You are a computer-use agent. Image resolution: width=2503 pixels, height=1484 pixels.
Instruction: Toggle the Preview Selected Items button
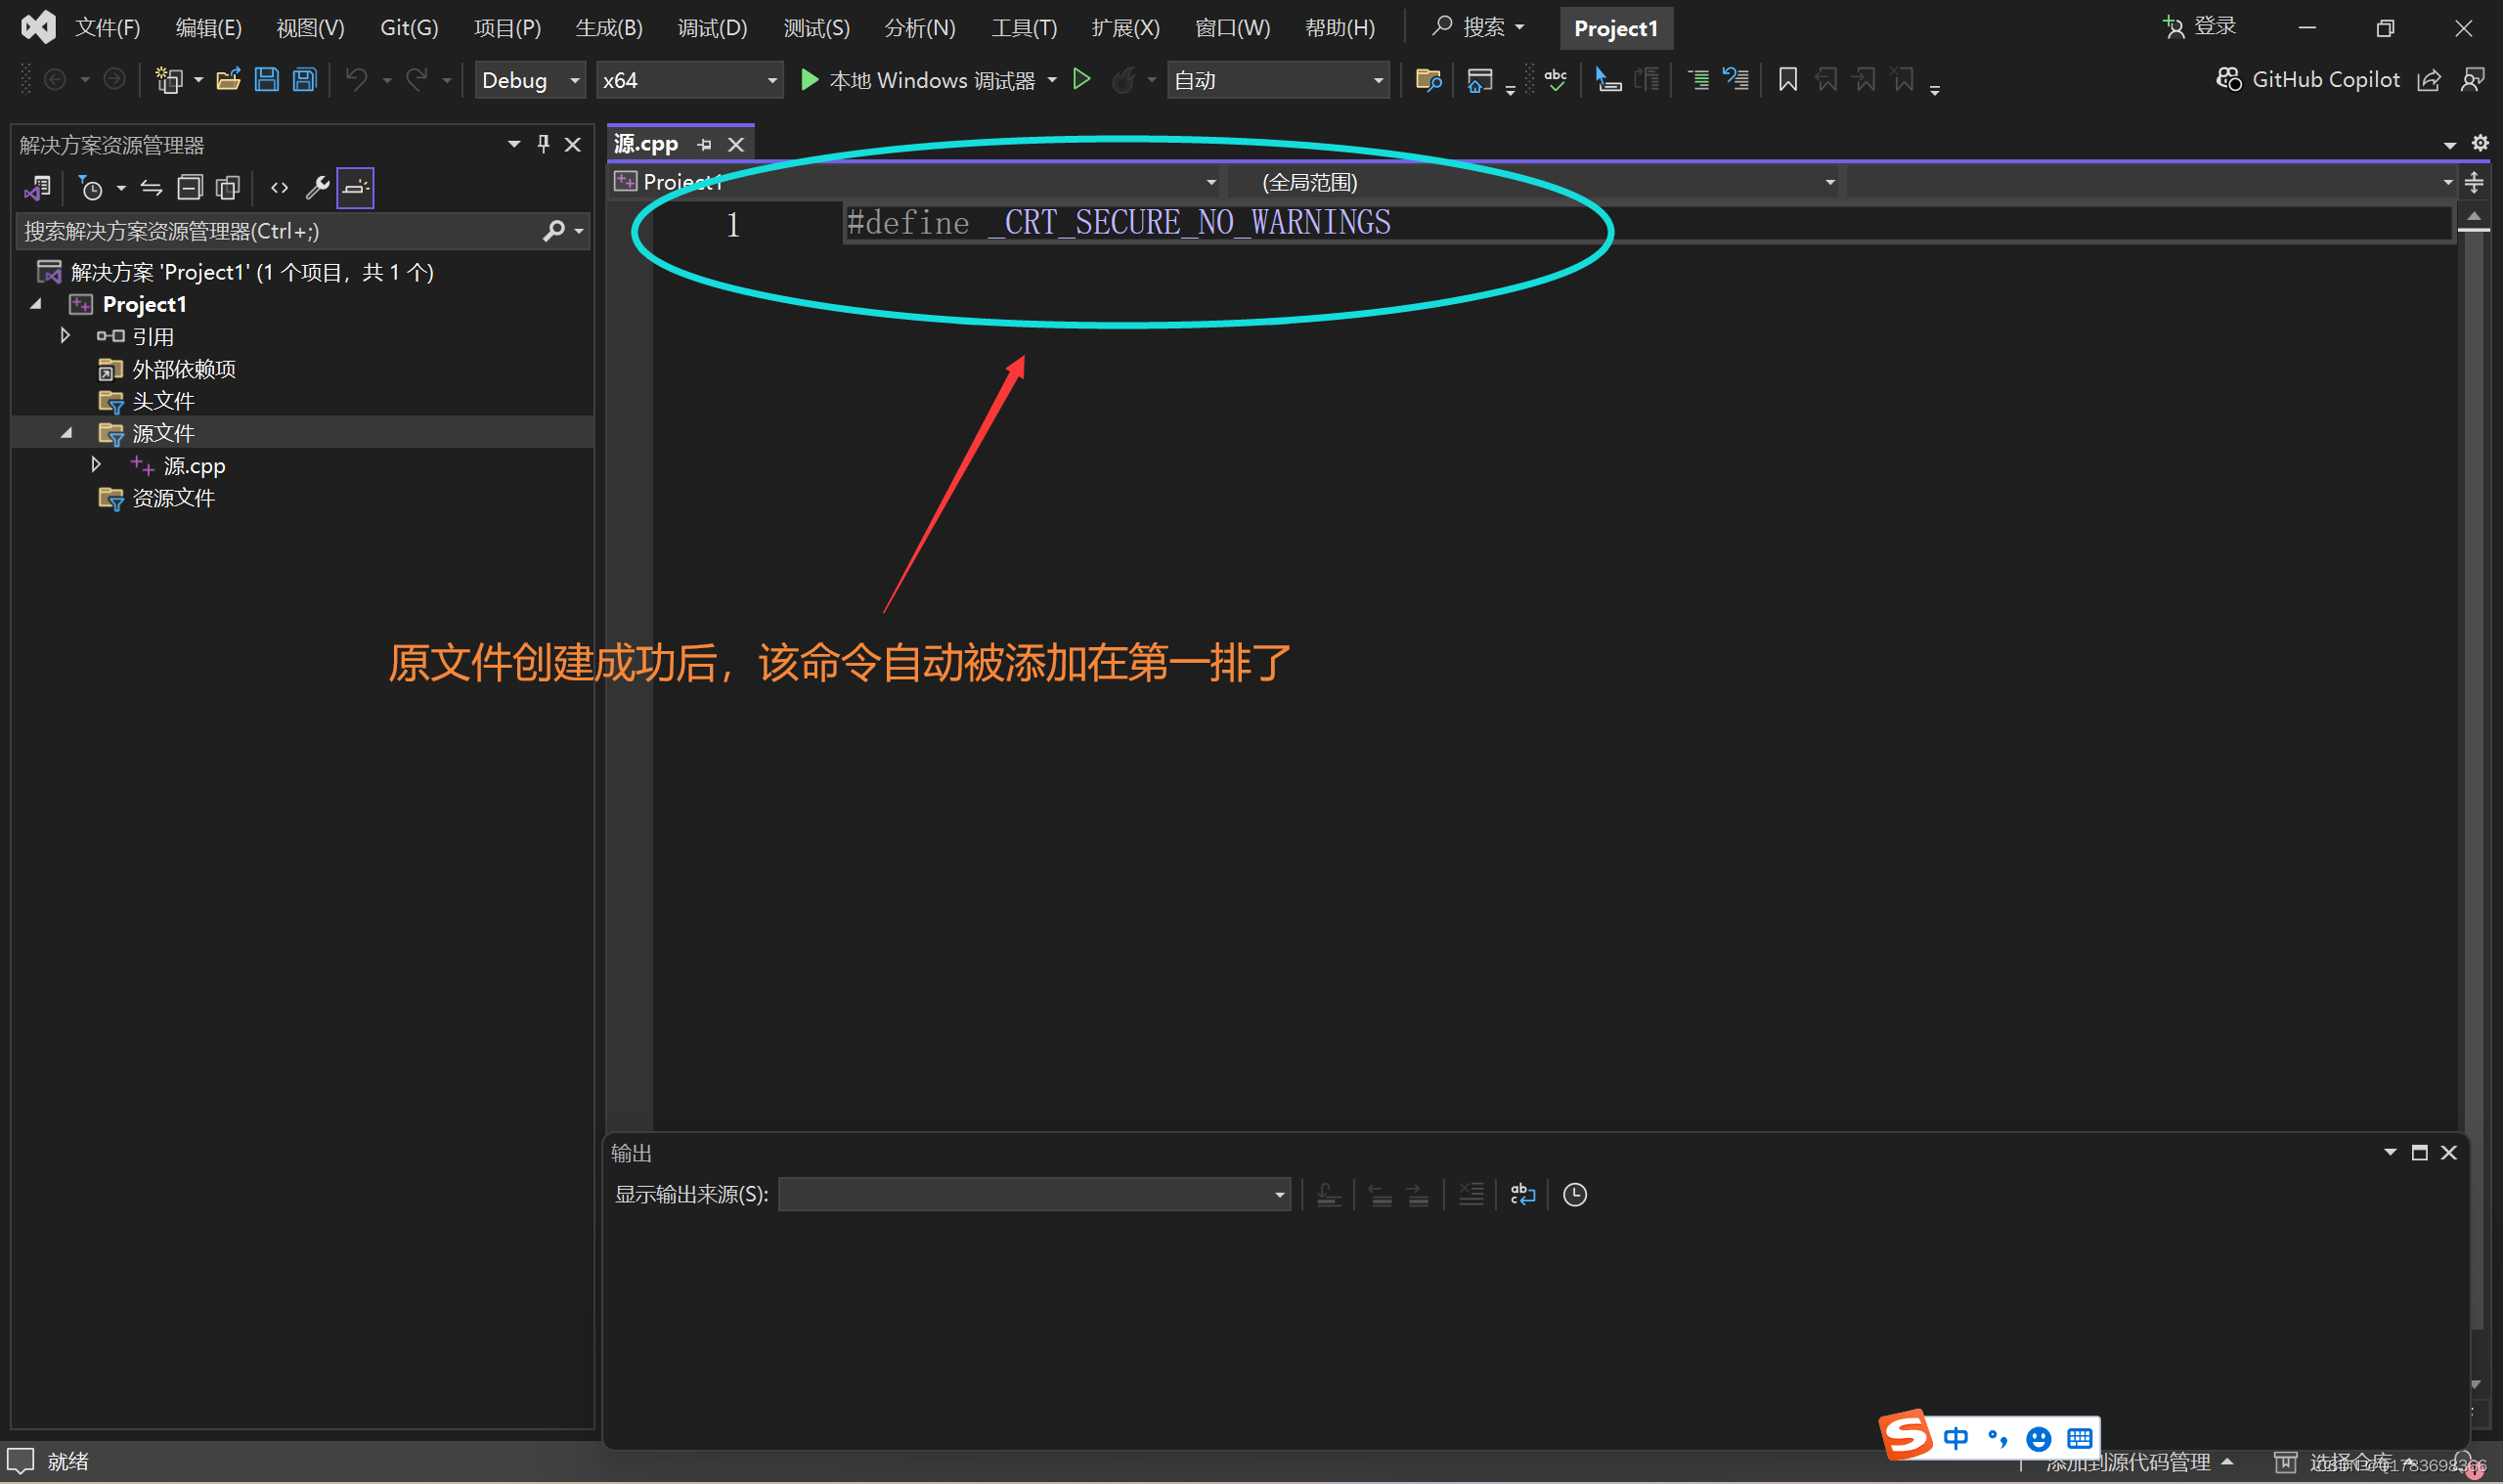355,188
